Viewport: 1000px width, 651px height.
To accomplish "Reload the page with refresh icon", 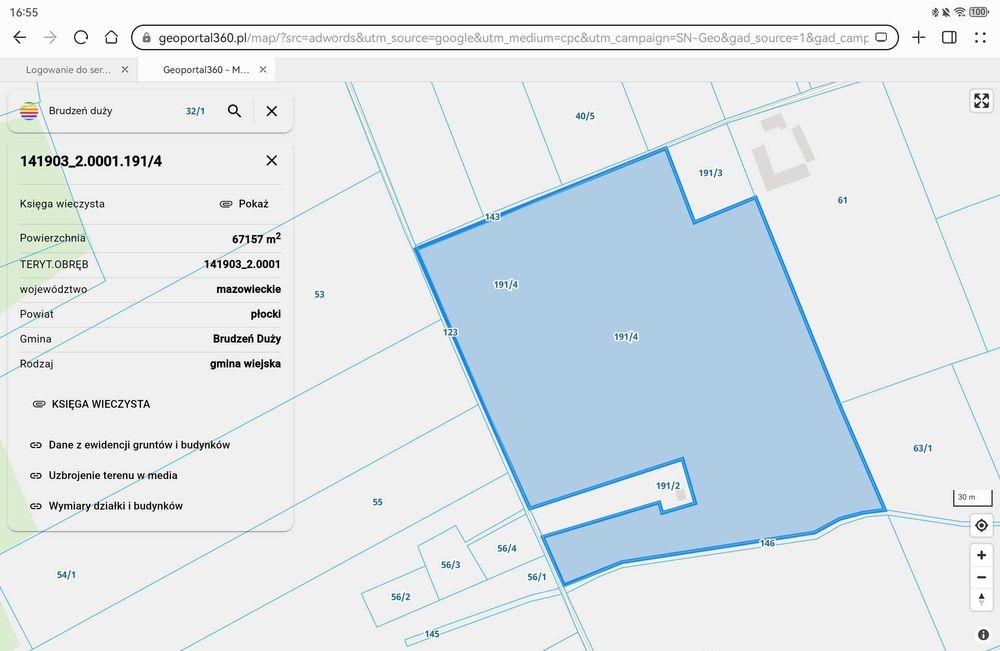I will point(81,38).
